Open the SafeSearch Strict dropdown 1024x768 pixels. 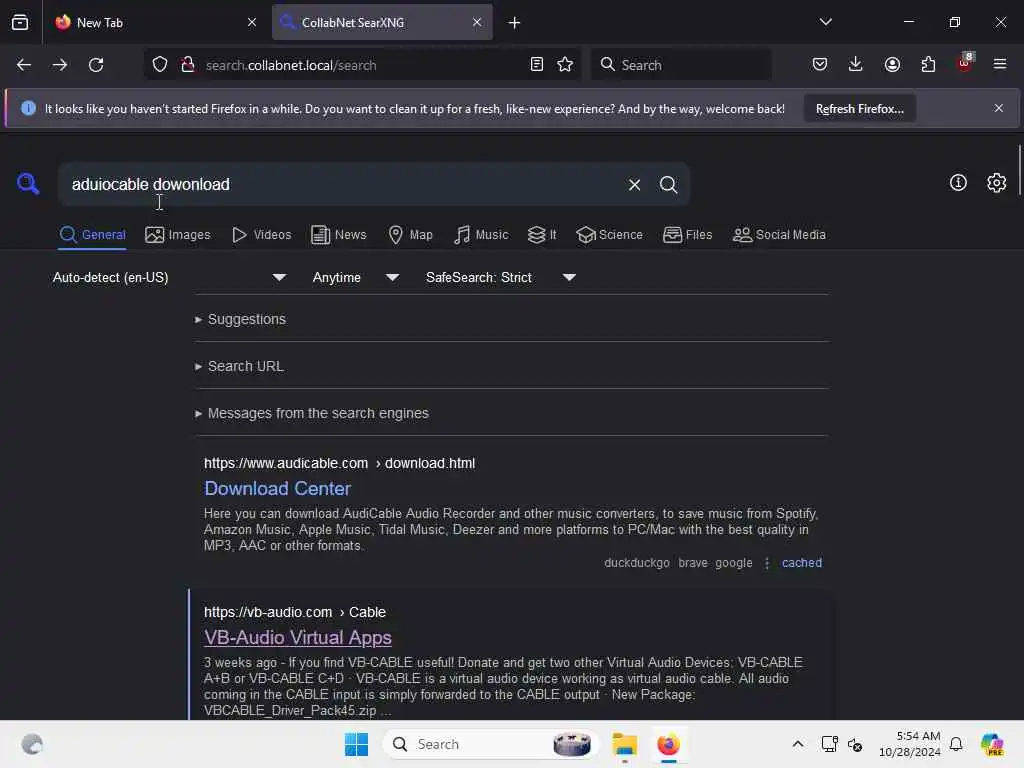(501, 278)
